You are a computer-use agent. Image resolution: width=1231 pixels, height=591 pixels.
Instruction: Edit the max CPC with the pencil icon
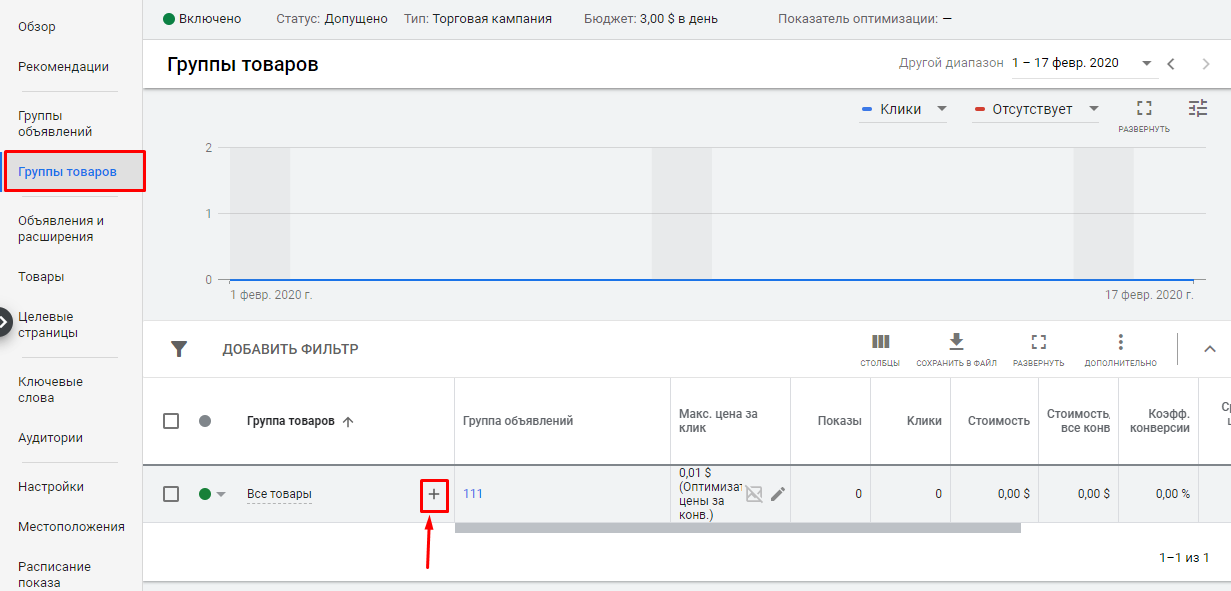[x=778, y=493]
